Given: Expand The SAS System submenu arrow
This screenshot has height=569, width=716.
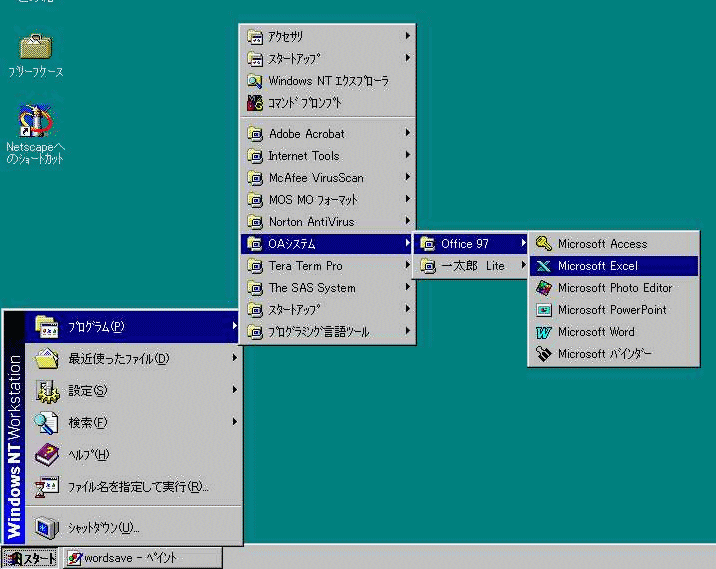Looking at the screenshot, I should 407,287.
